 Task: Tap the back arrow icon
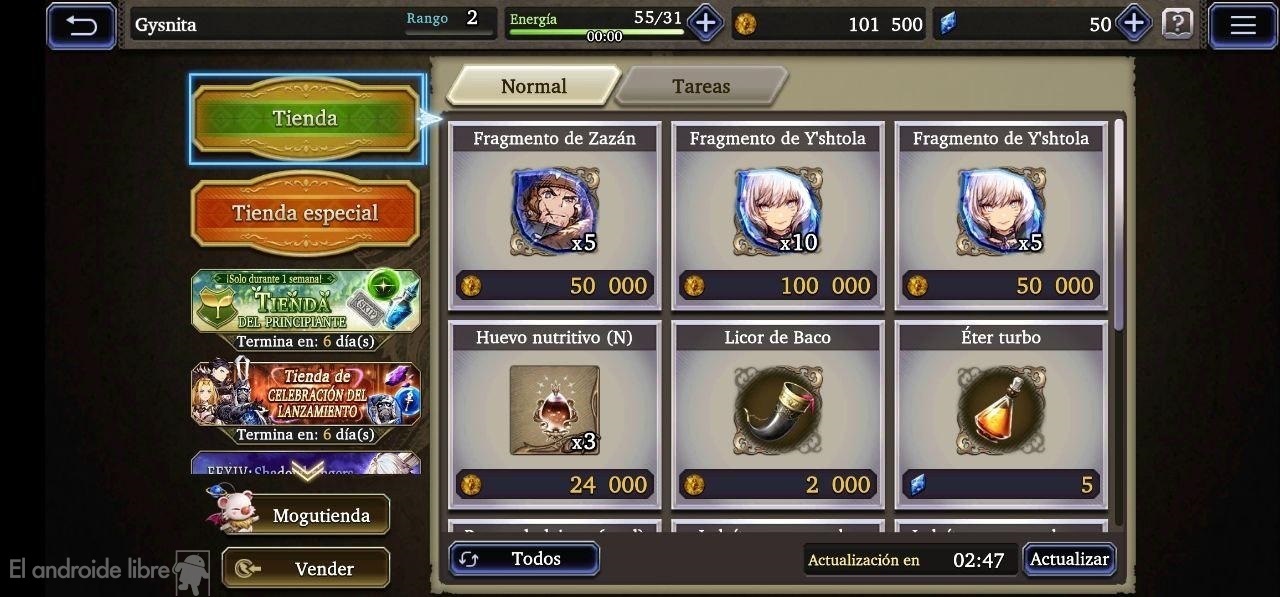[x=81, y=25]
